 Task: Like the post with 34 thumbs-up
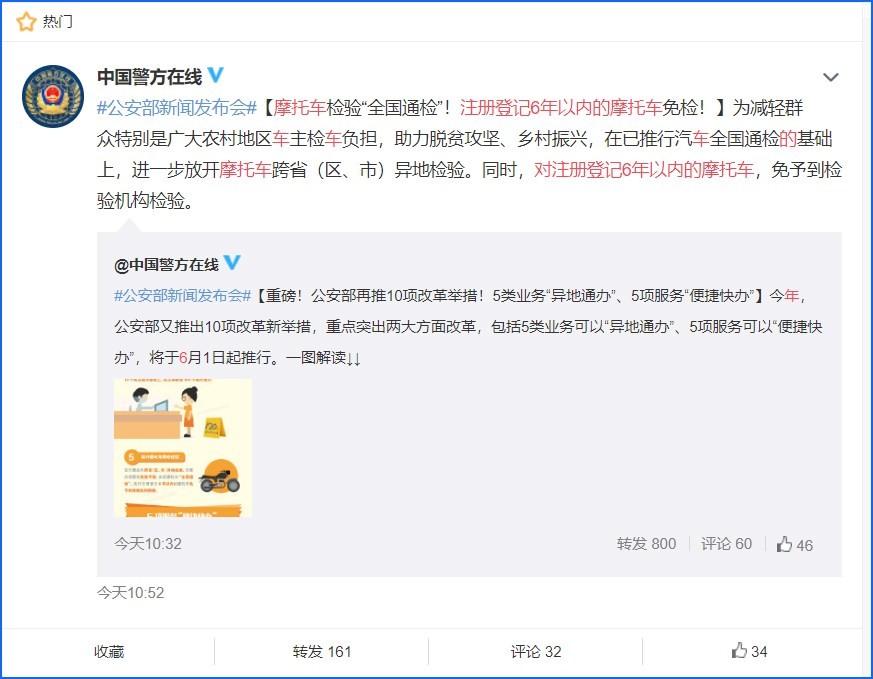[749, 651]
